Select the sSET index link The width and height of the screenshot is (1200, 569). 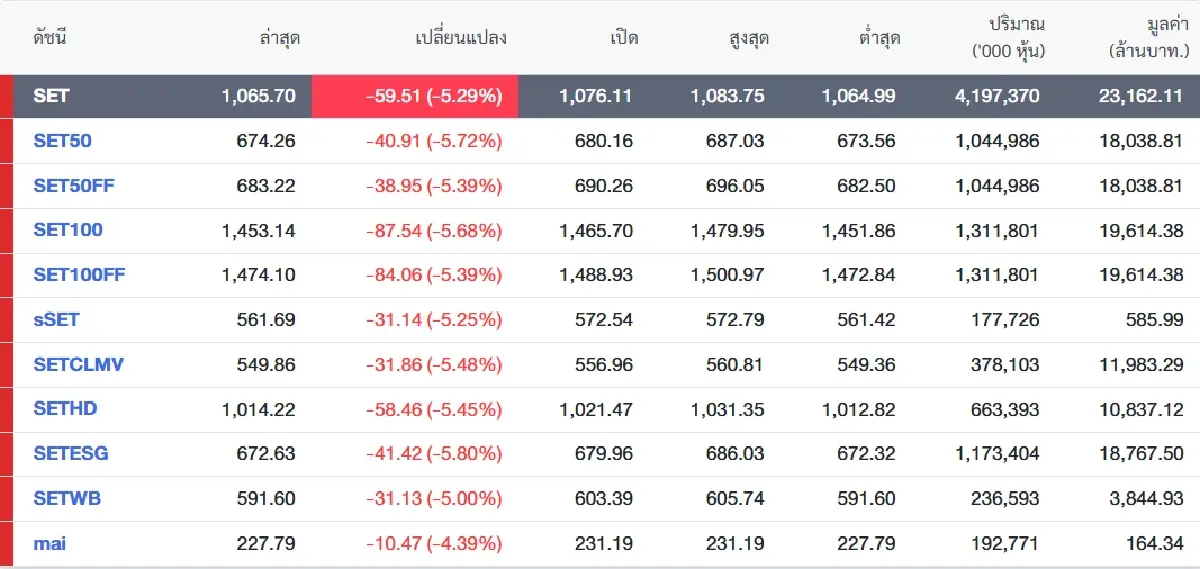point(56,320)
